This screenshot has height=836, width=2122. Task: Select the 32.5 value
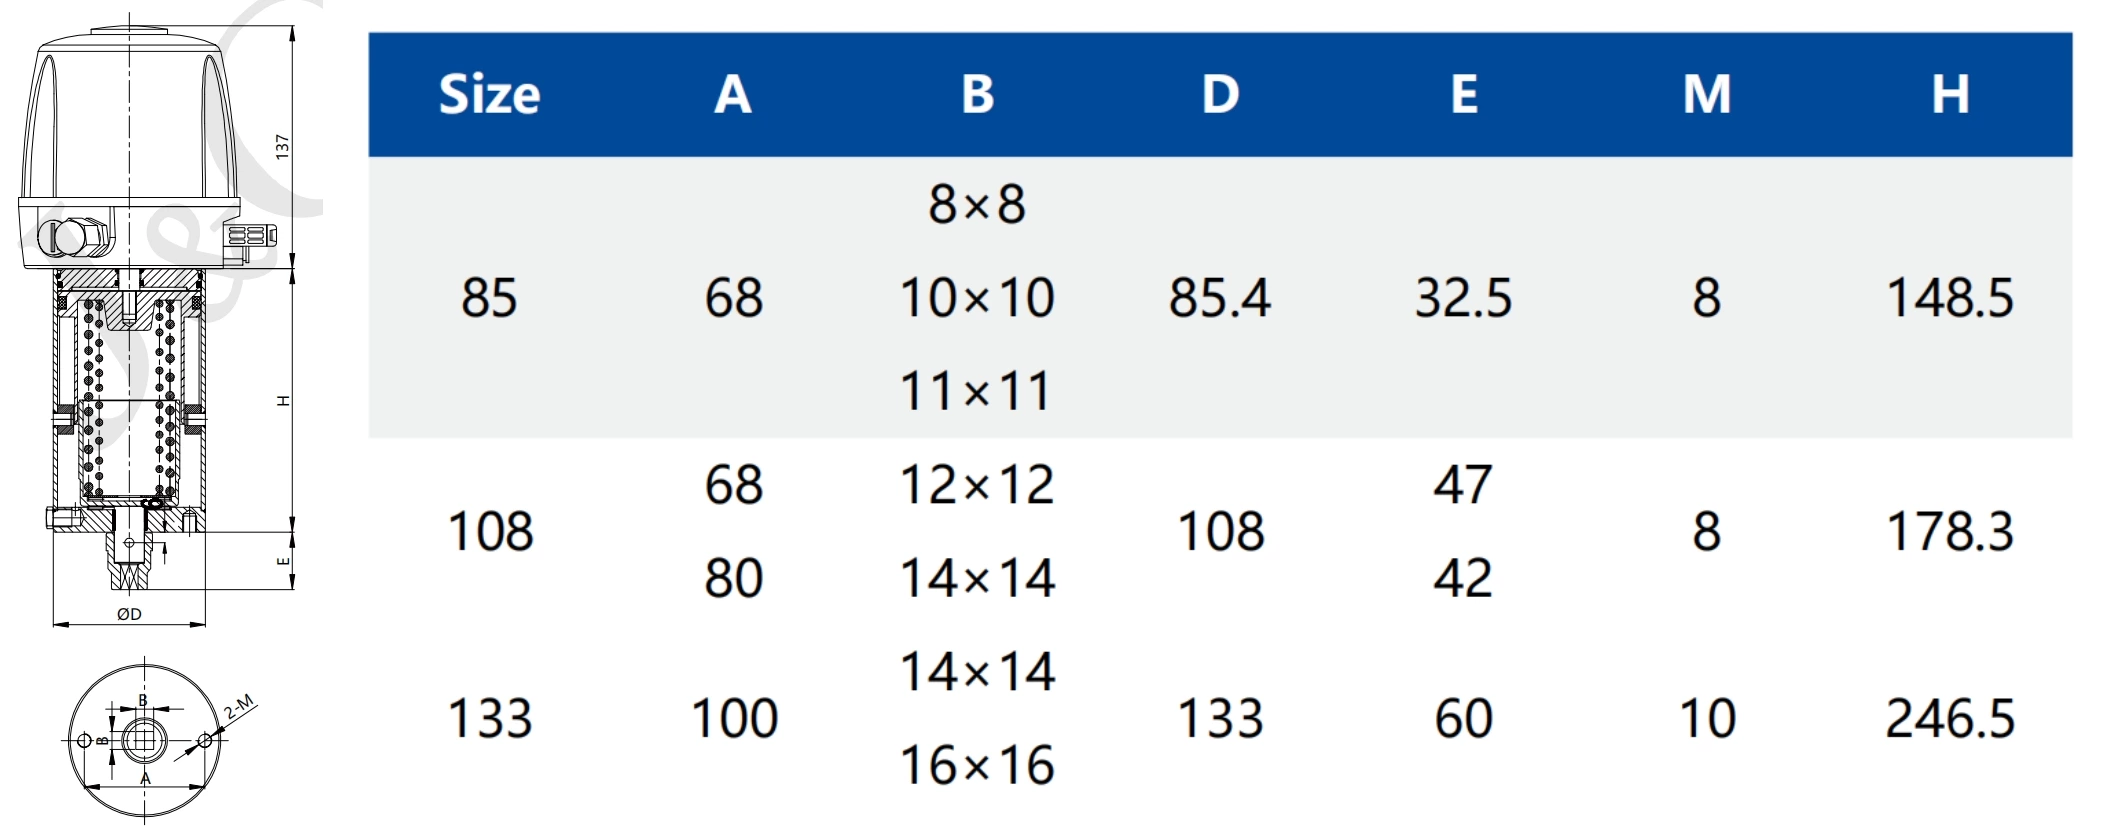(1464, 298)
